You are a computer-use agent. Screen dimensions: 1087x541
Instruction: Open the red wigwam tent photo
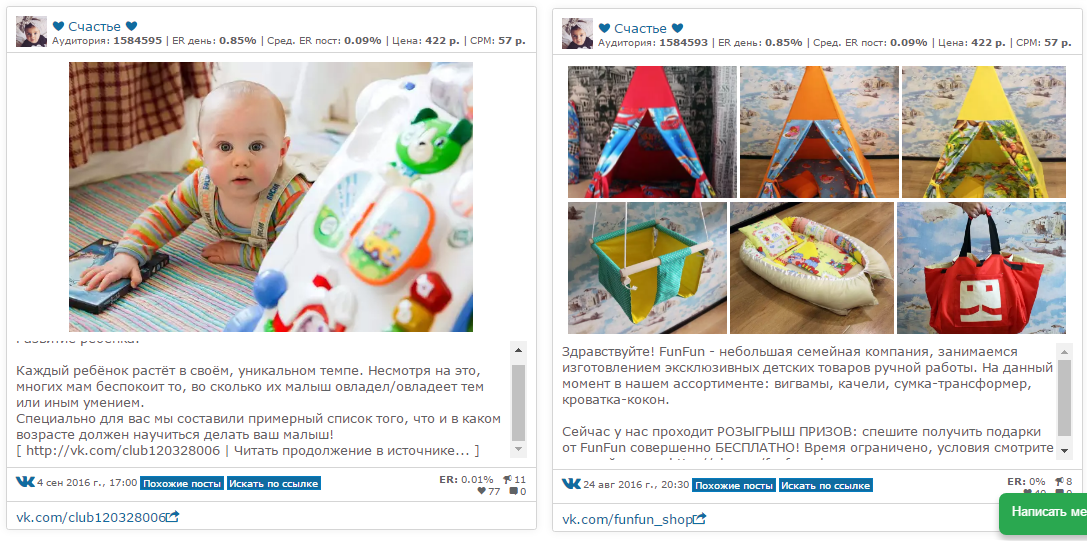click(x=652, y=132)
